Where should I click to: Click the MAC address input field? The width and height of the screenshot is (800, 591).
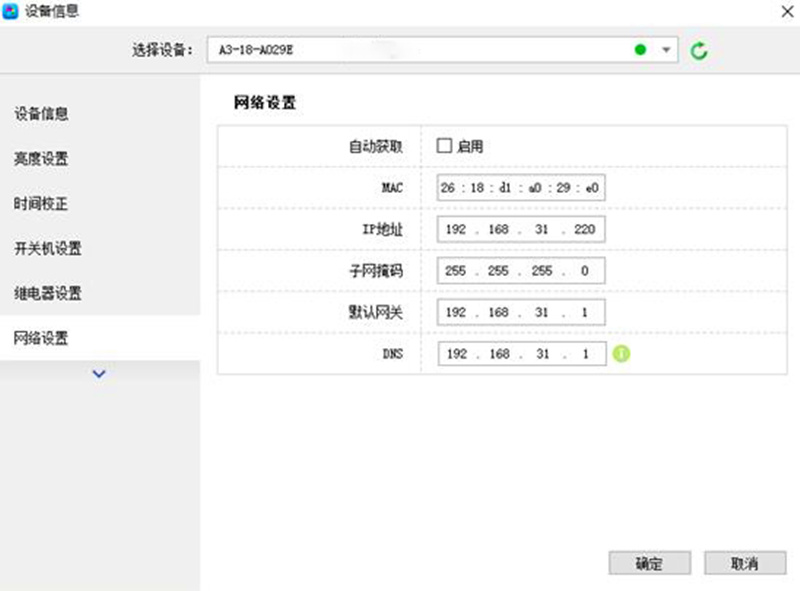521,188
